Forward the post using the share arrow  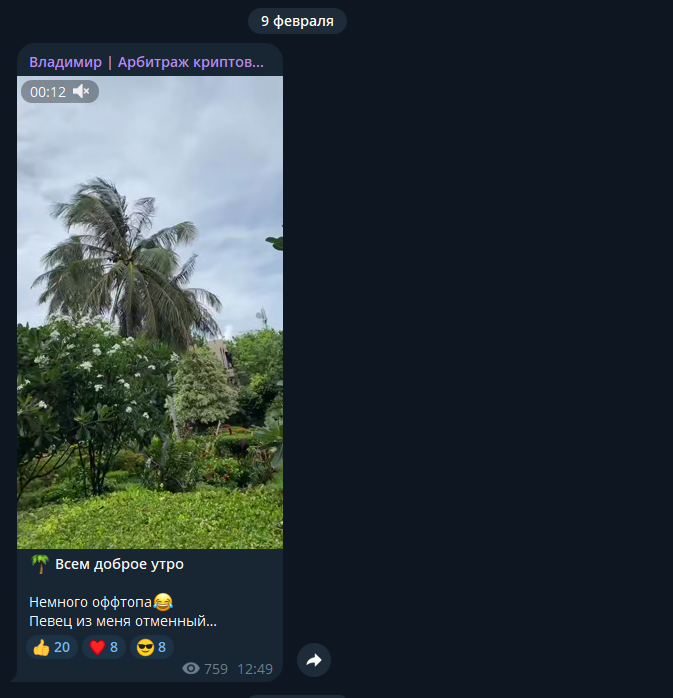(x=314, y=660)
